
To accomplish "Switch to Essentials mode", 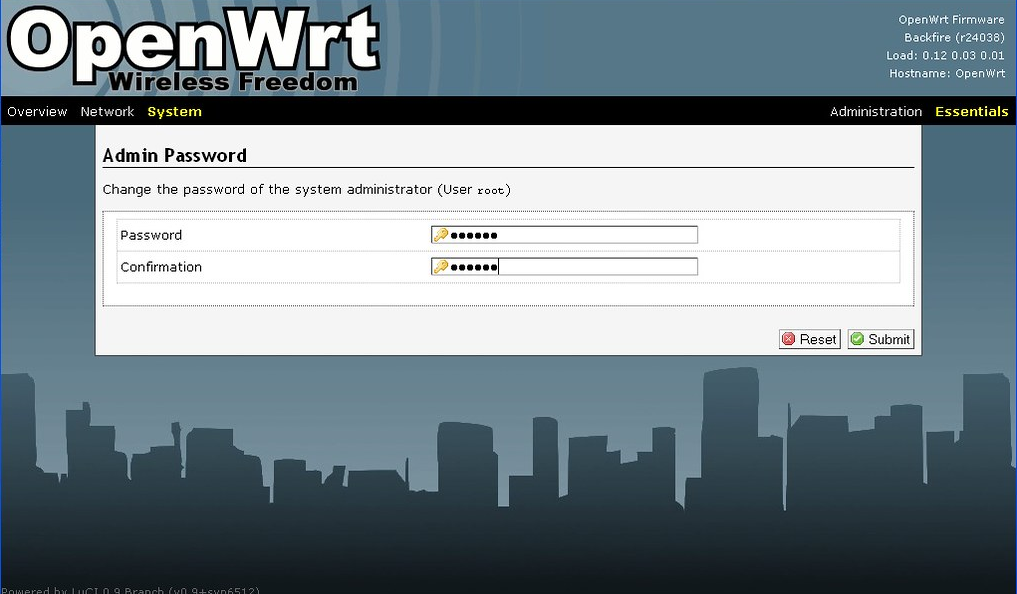I will tap(972, 112).
